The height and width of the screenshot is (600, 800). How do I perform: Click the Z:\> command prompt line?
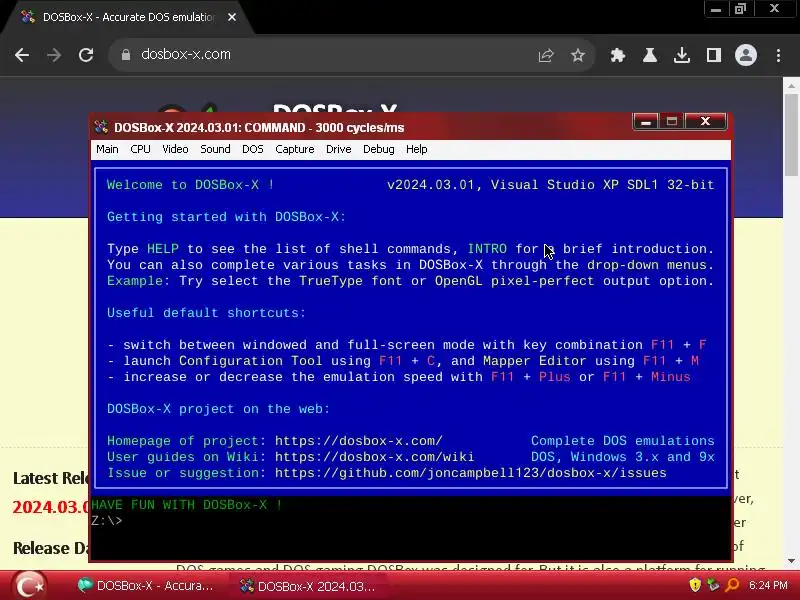tap(107, 521)
